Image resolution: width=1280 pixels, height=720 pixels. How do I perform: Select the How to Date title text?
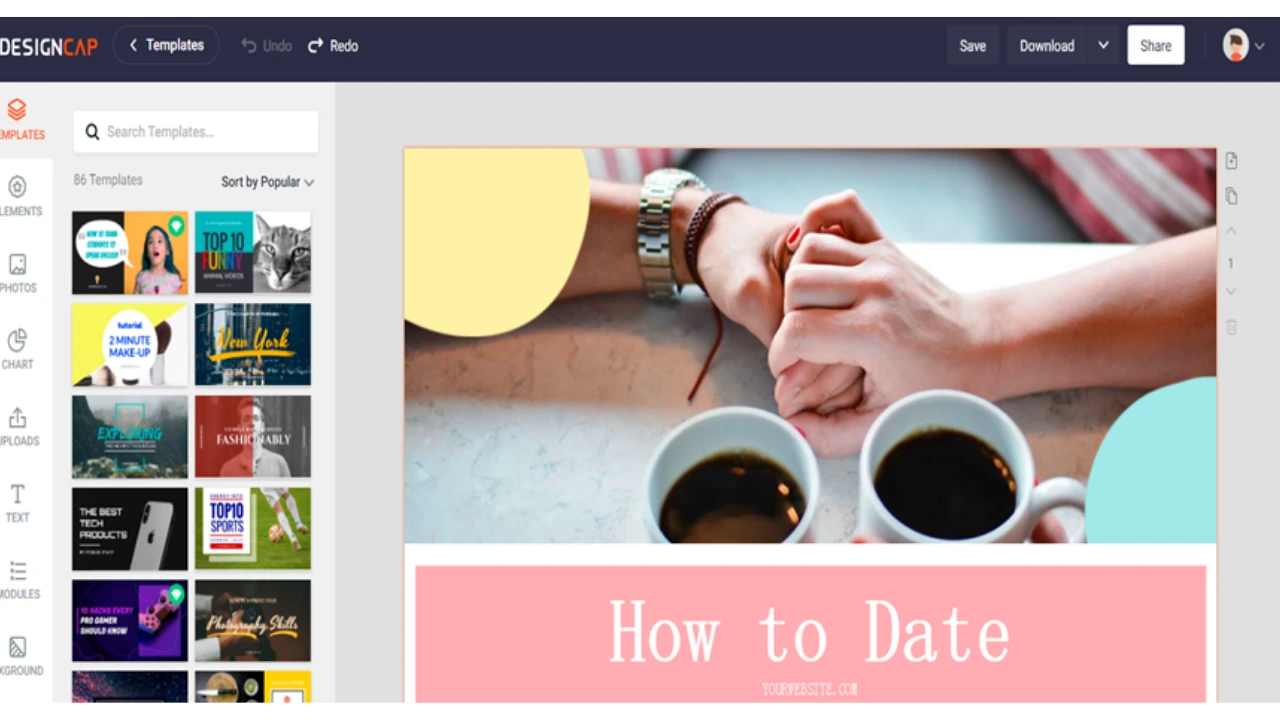[x=809, y=632]
